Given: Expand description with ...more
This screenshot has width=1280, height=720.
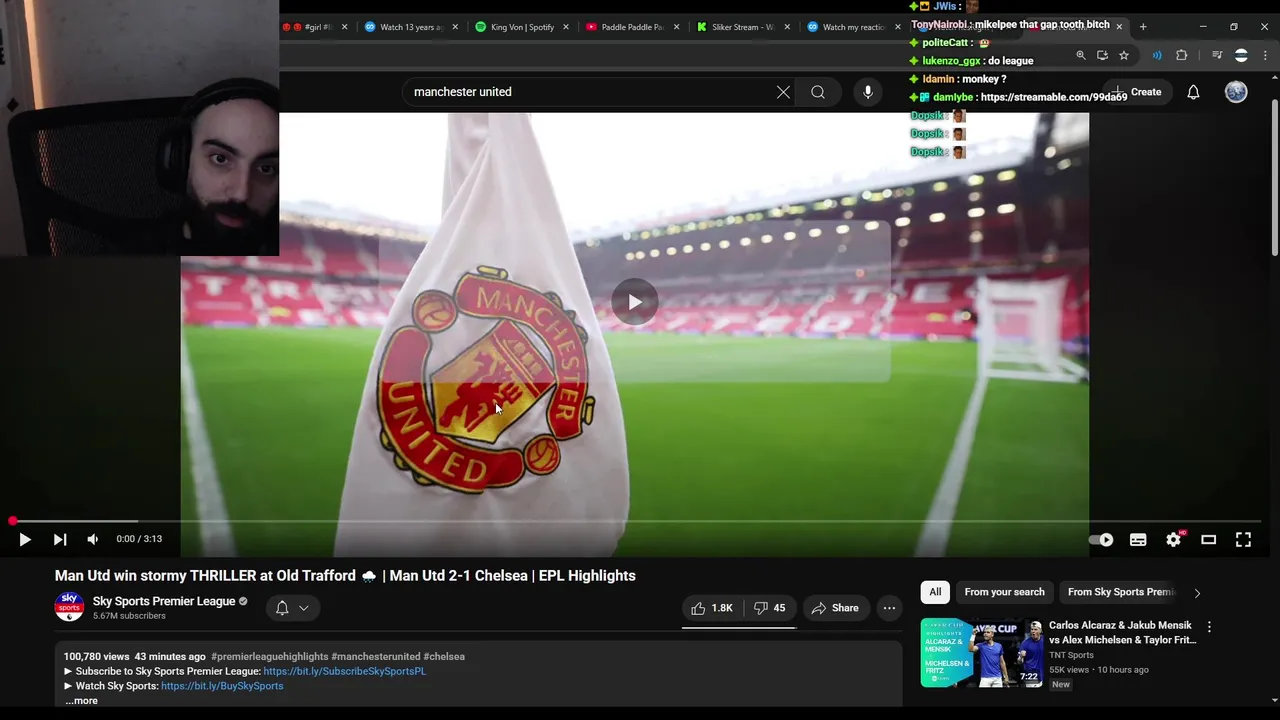Looking at the screenshot, I should [x=81, y=701].
